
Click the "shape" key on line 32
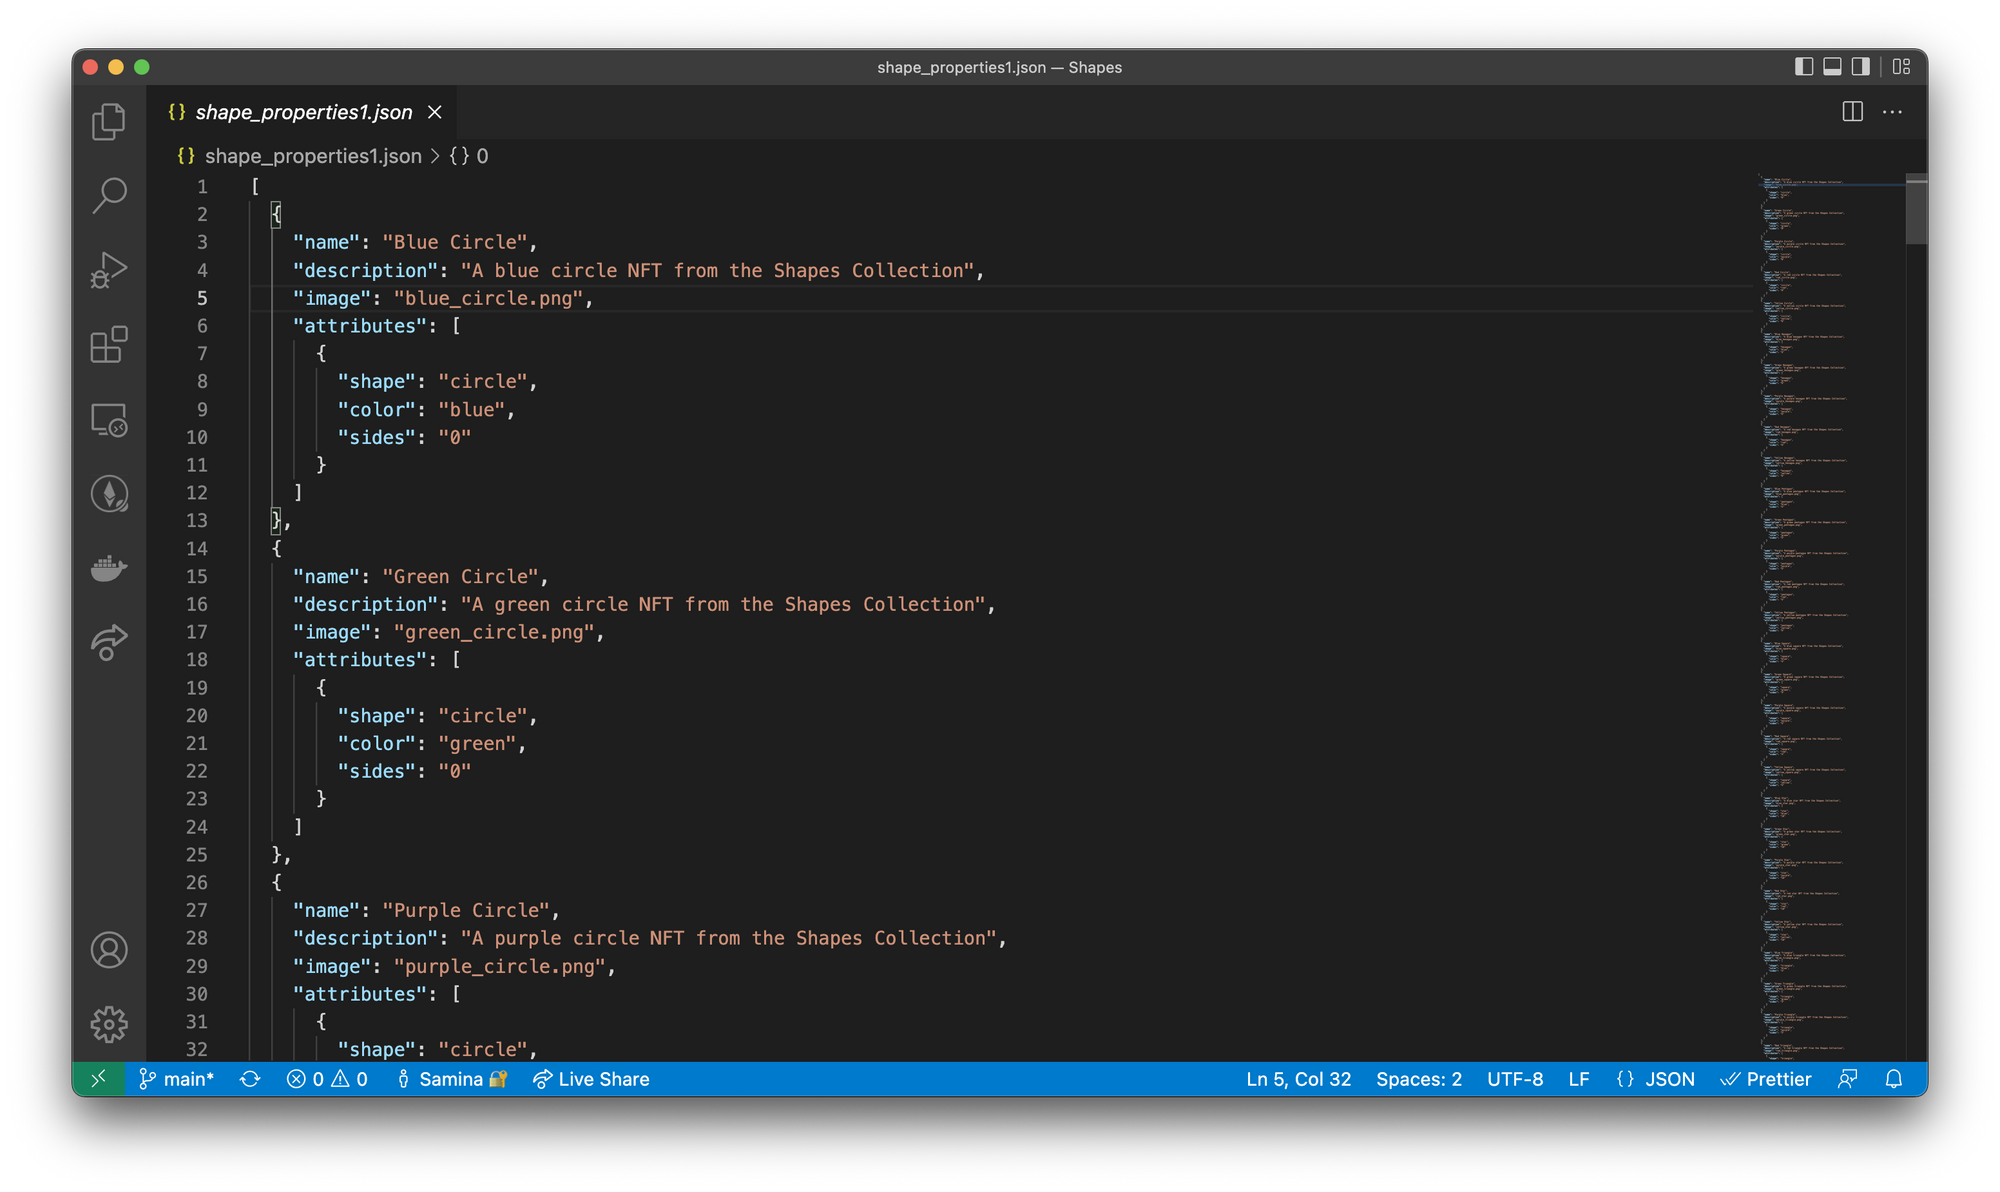pos(377,1050)
